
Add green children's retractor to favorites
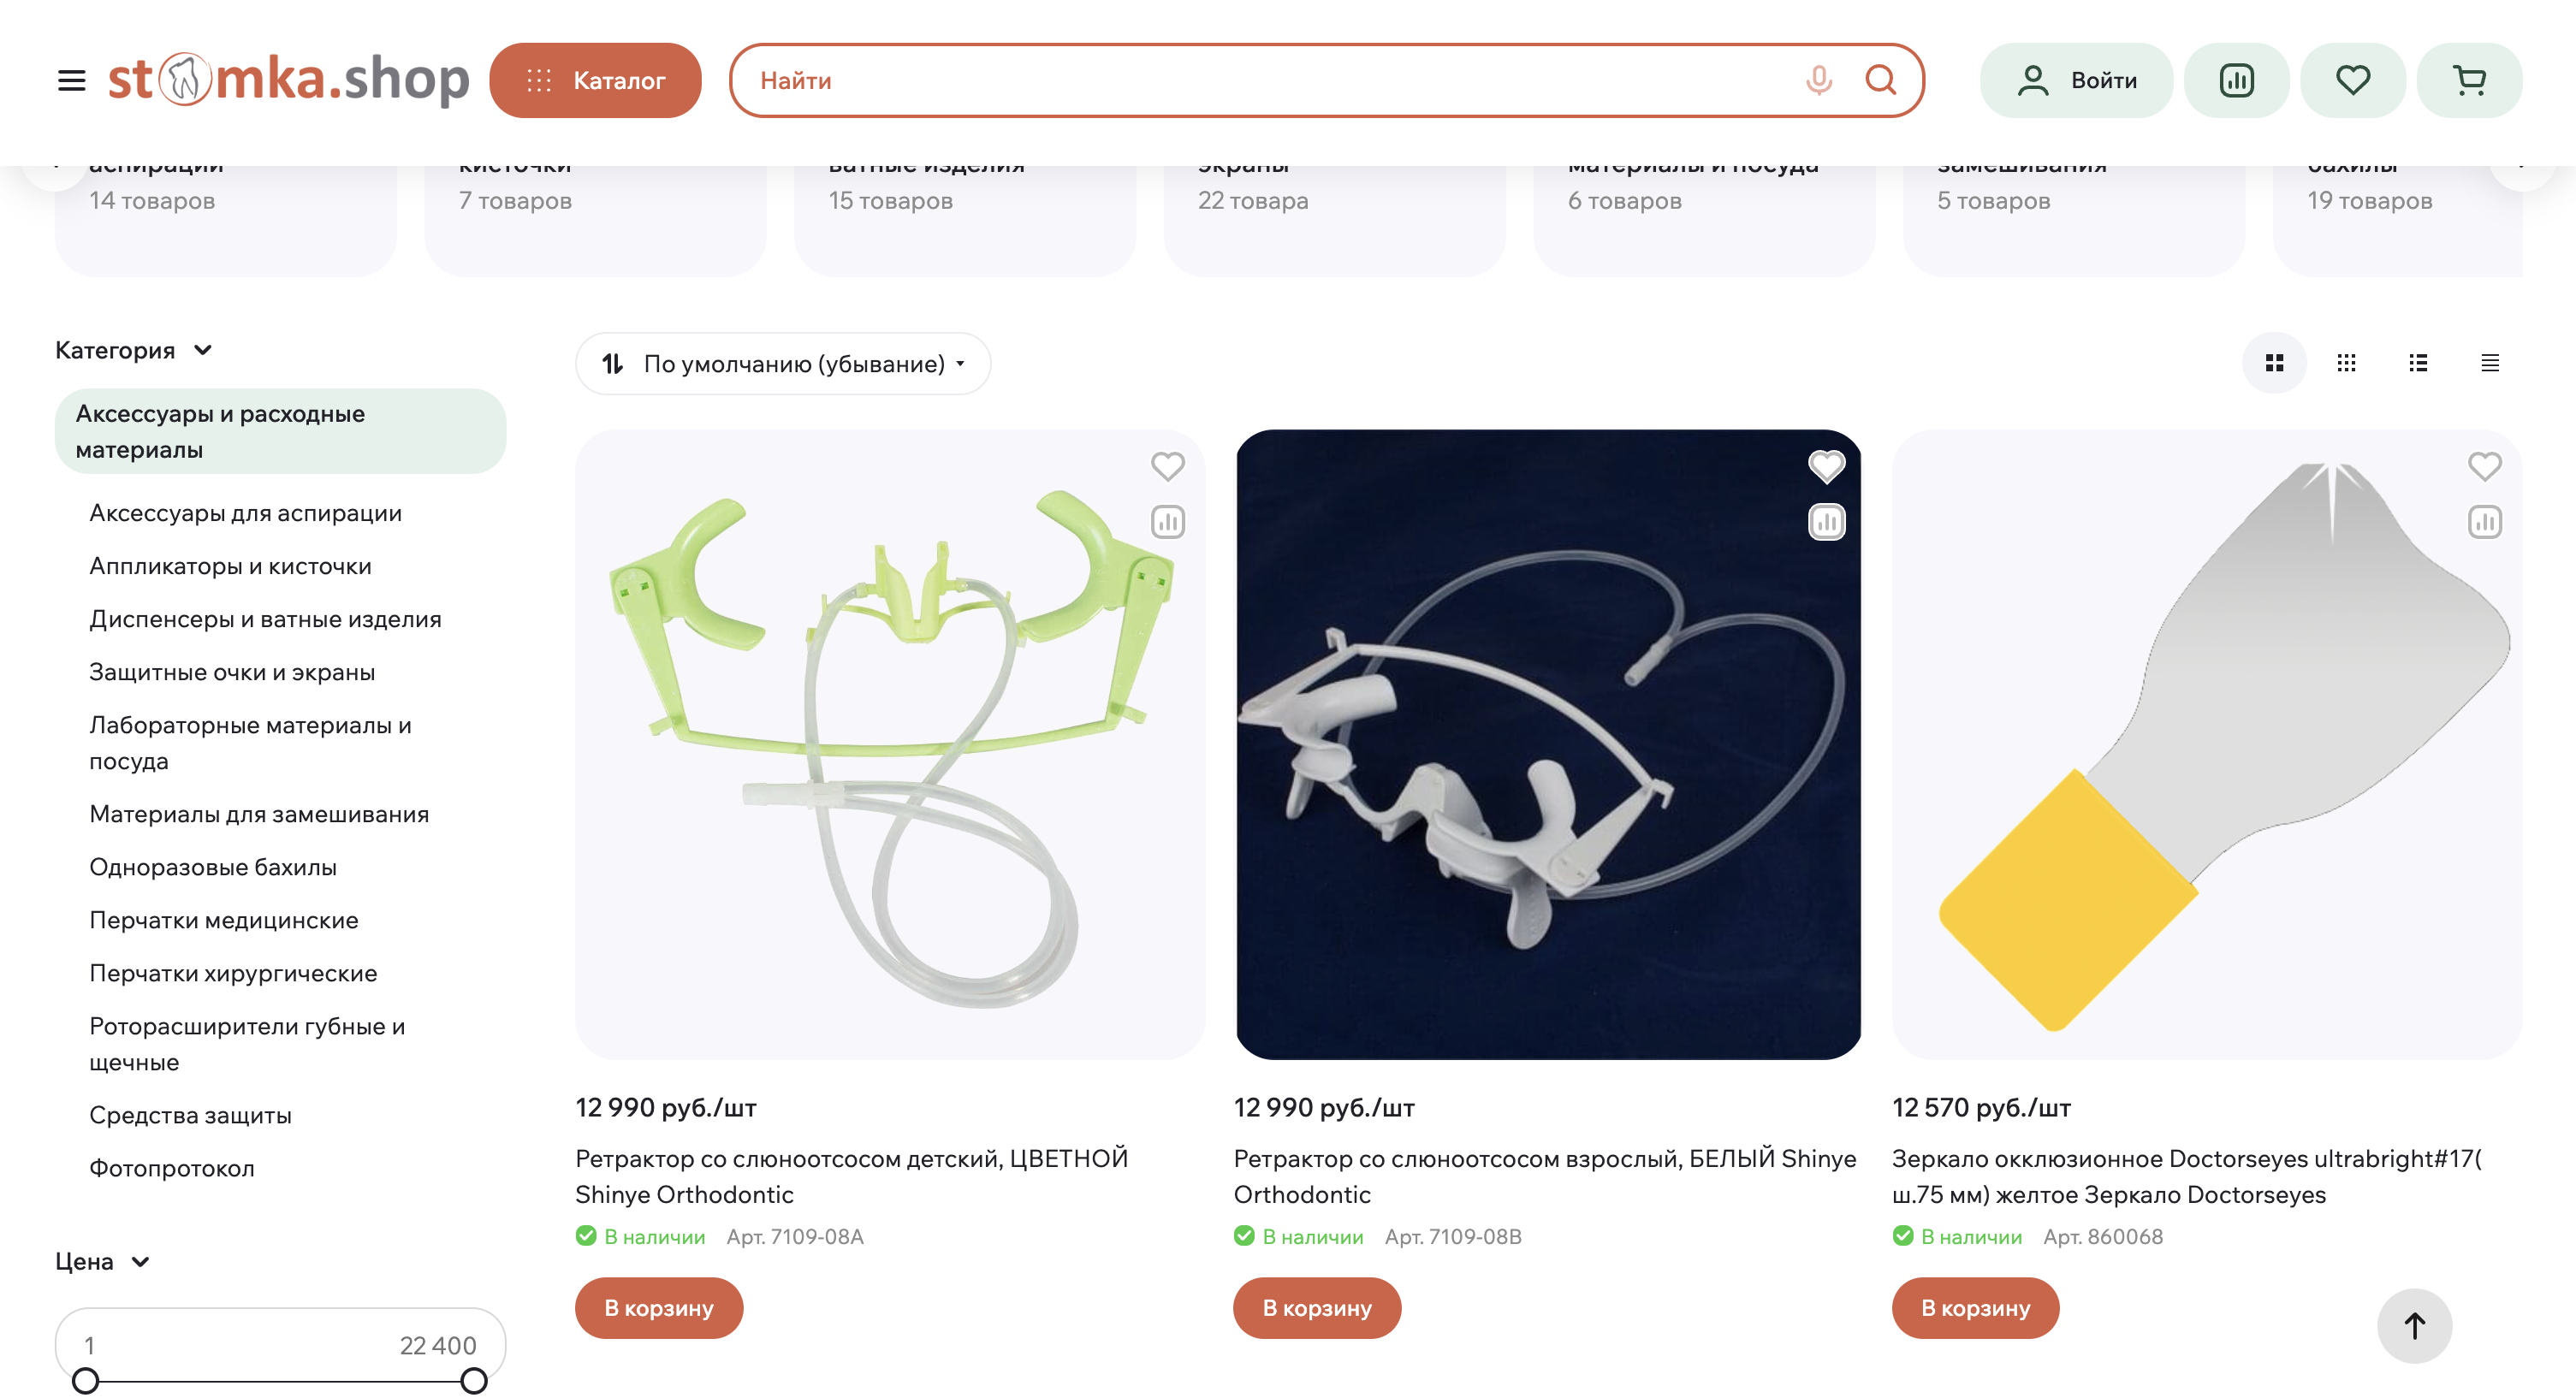[1167, 466]
